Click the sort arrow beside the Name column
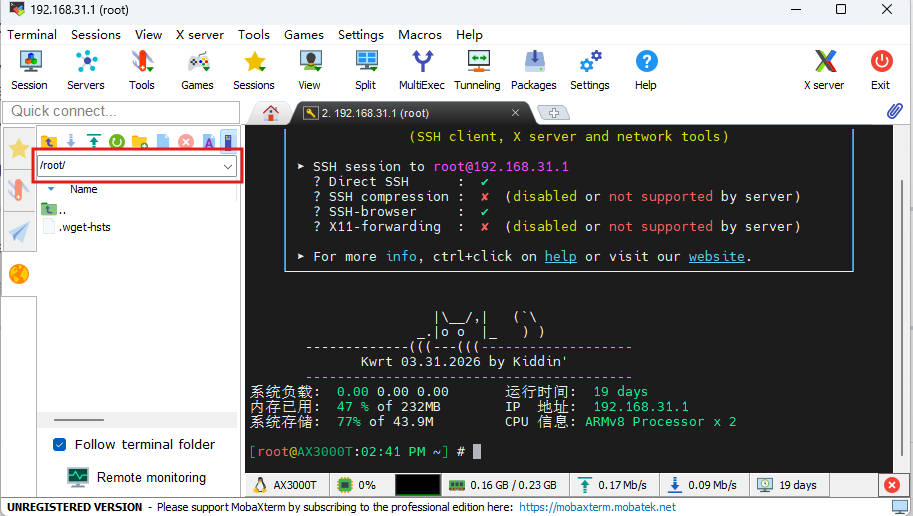913x516 pixels. click(x=51, y=189)
